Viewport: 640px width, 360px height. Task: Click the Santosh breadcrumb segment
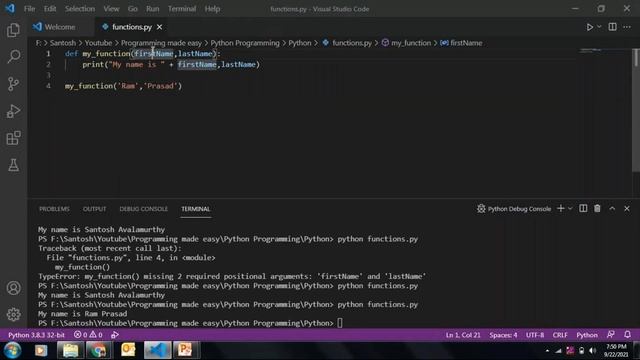point(62,43)
